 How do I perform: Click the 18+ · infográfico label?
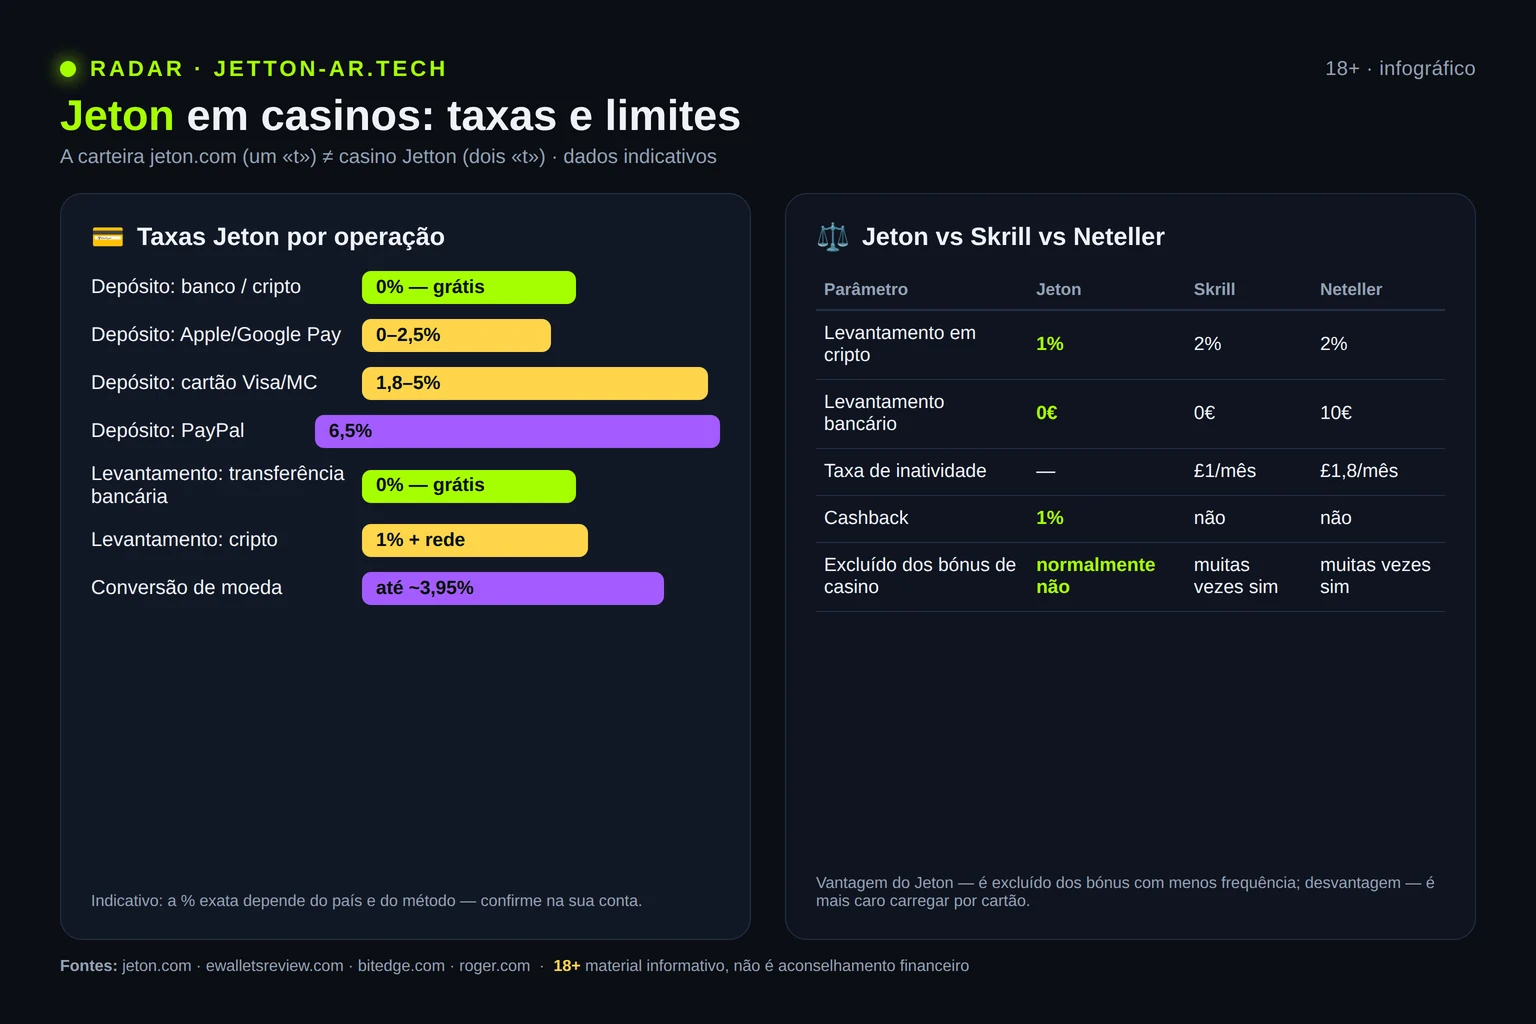pos(1400,69)
